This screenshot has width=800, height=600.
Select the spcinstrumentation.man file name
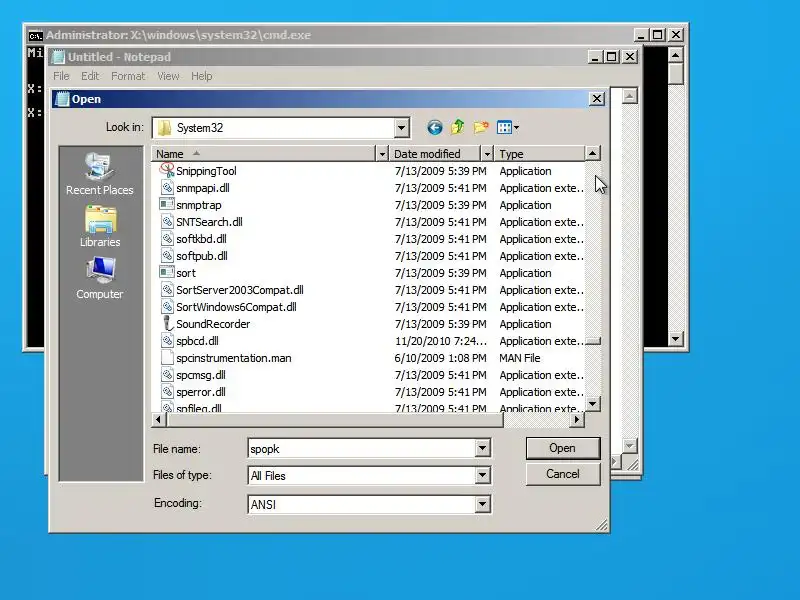point(234,358)
